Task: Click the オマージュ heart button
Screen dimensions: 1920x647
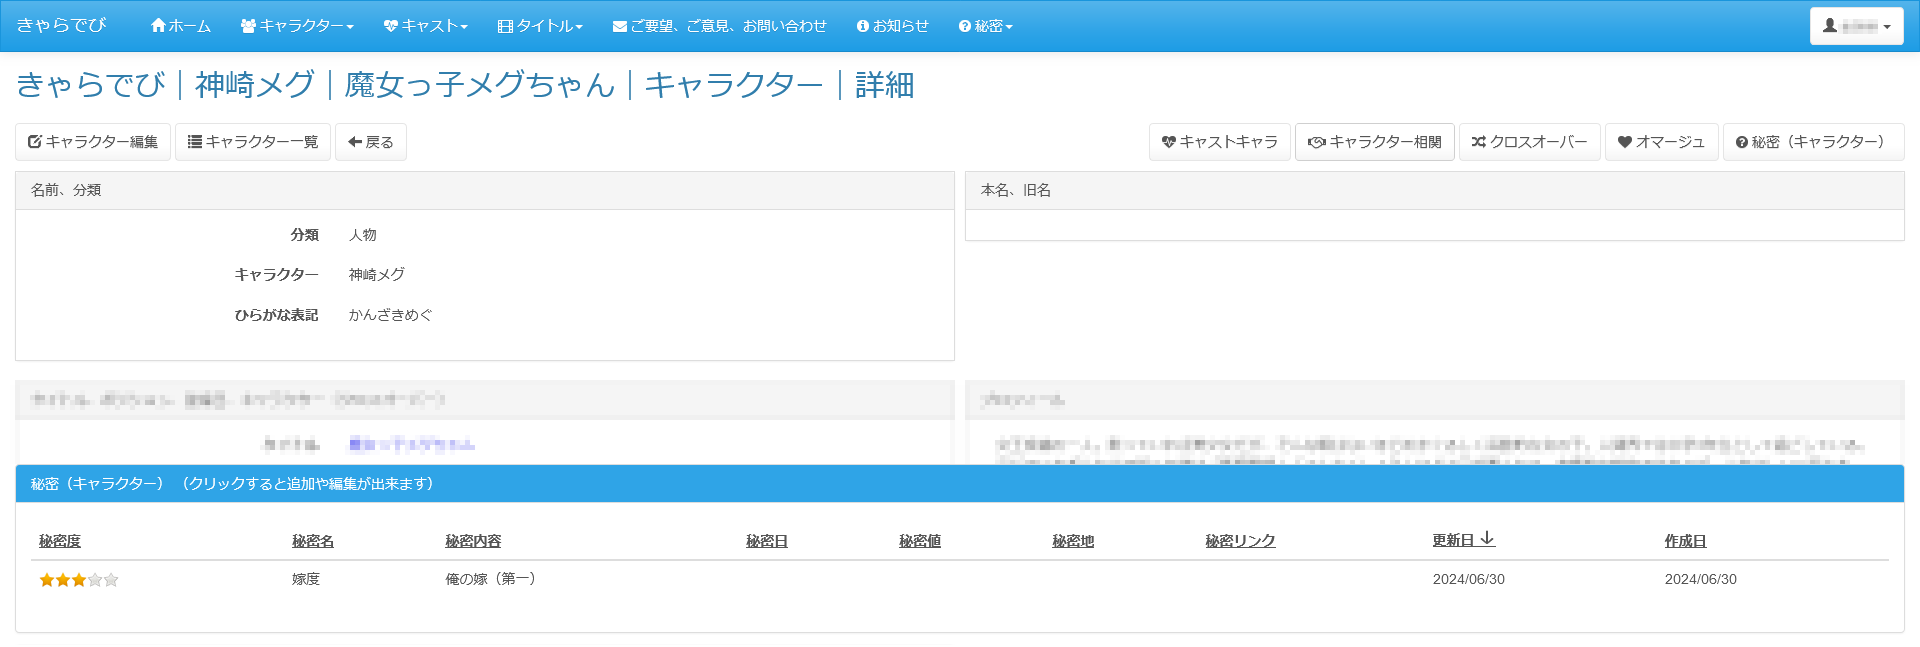Action: coord(1661,142)
